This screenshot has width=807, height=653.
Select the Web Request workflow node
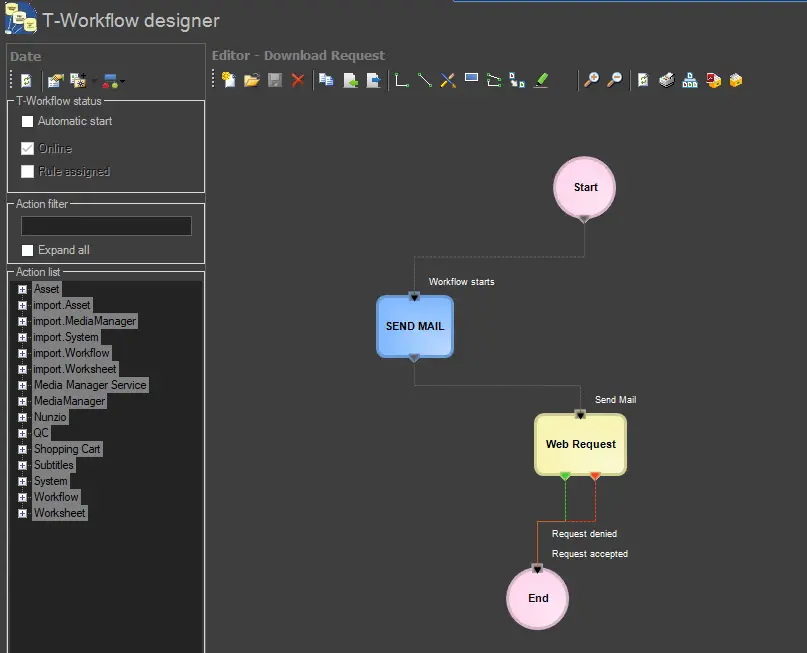tap(580, 444)
